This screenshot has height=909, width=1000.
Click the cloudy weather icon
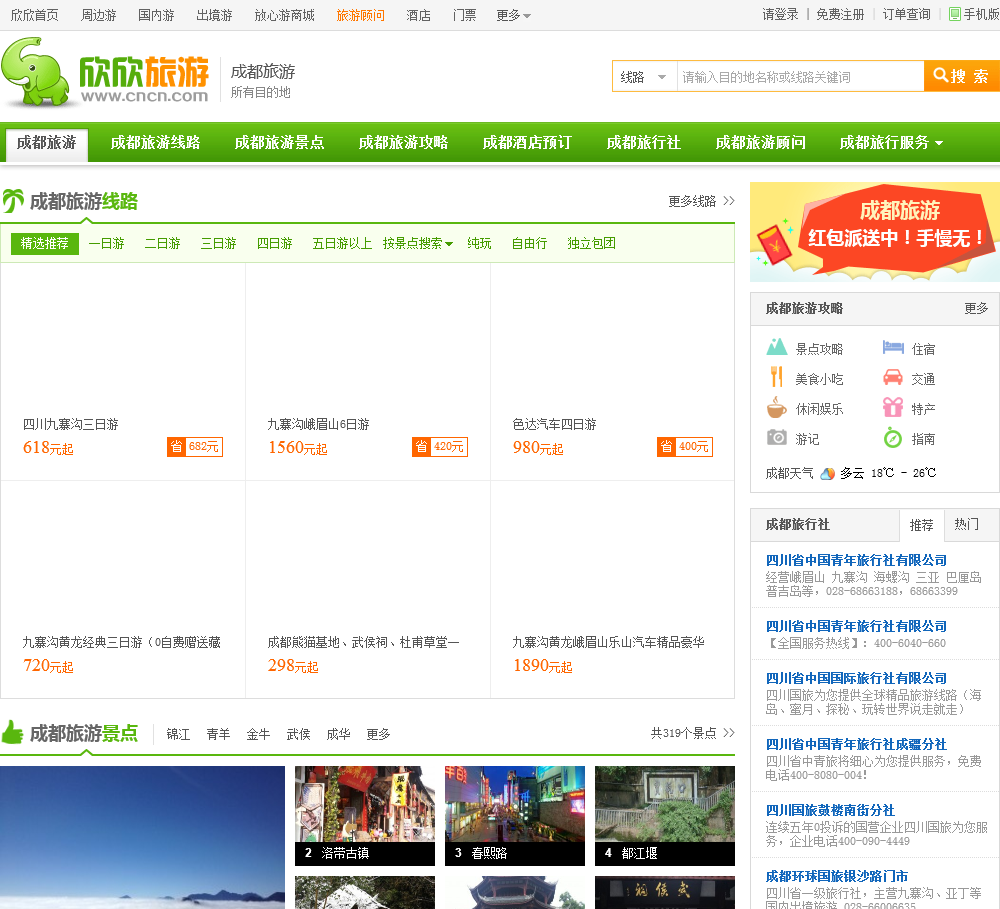(827, 473)
